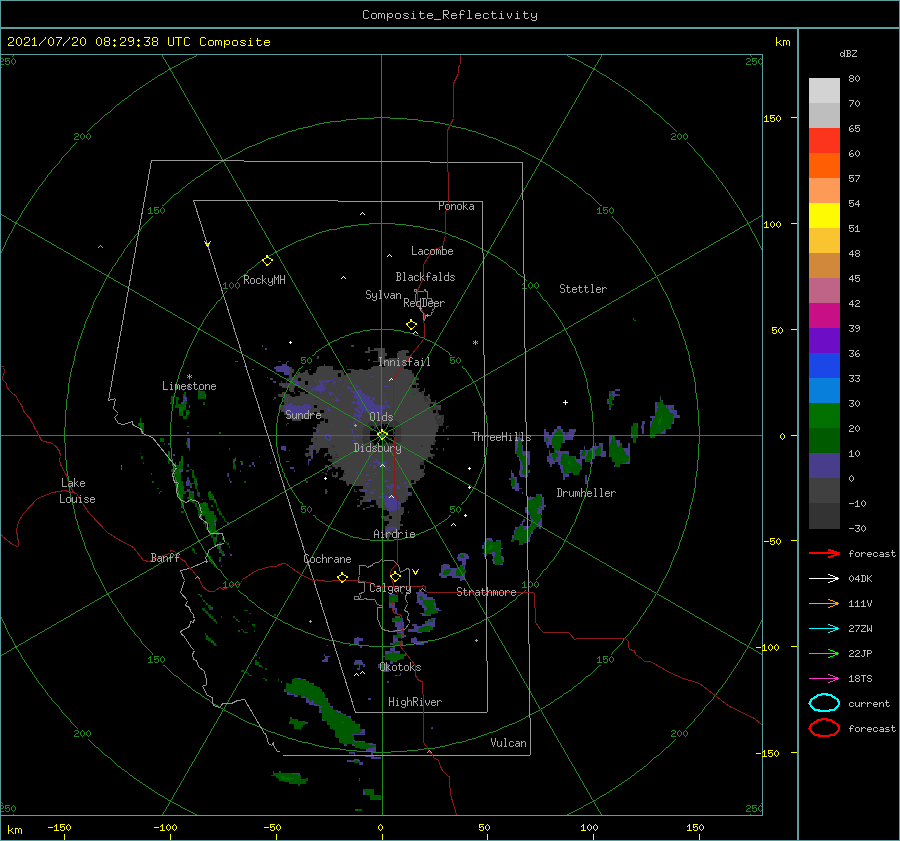Viewport: 900px width, 841px height.
Task: Select the HighRiver label
Action: (415, 702)
